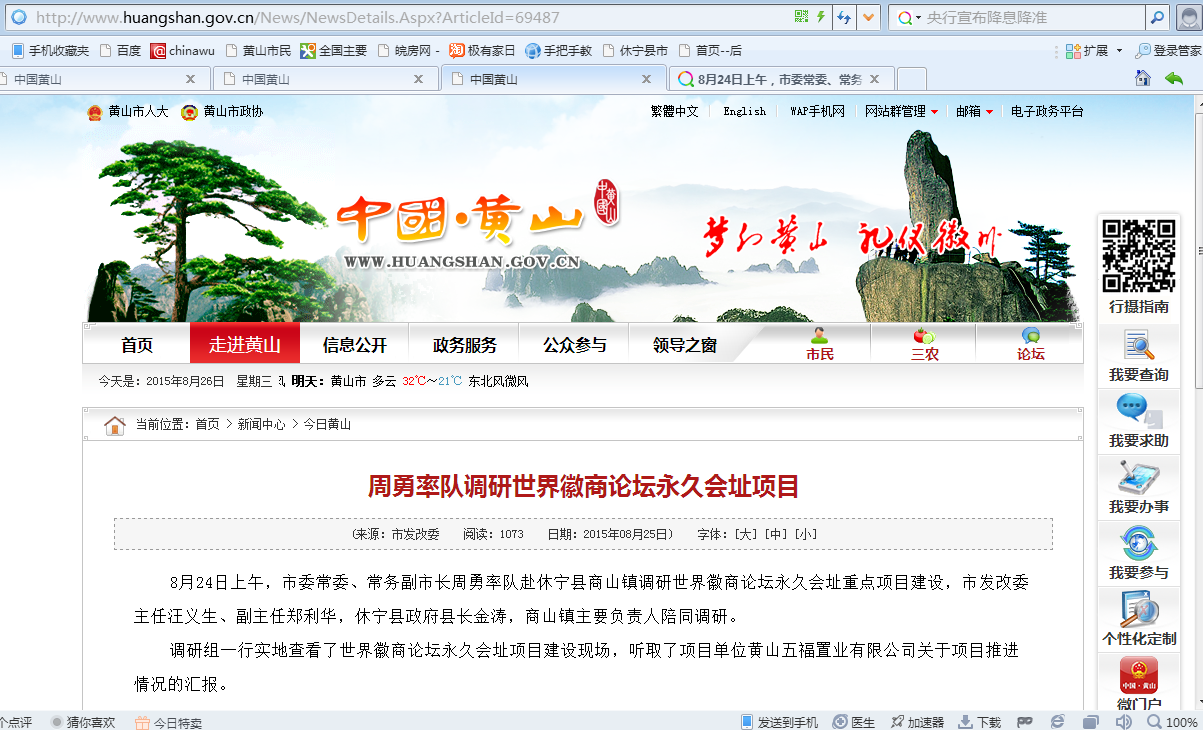
Task: Expand the 扩展 extensions dropdown
Action: [x=1119, y=51]
